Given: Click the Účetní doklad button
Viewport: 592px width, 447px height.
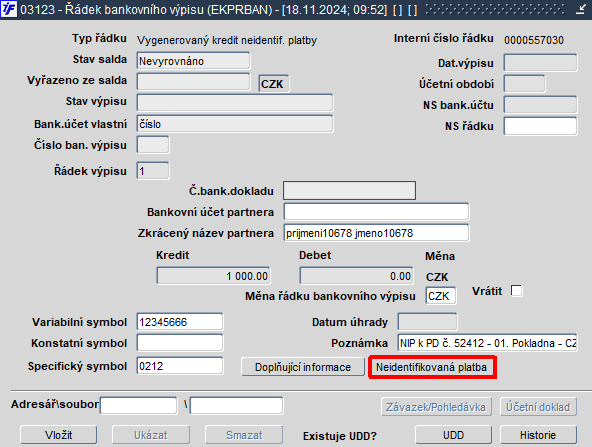Looking at the screenshot, I should coord(538,407).
